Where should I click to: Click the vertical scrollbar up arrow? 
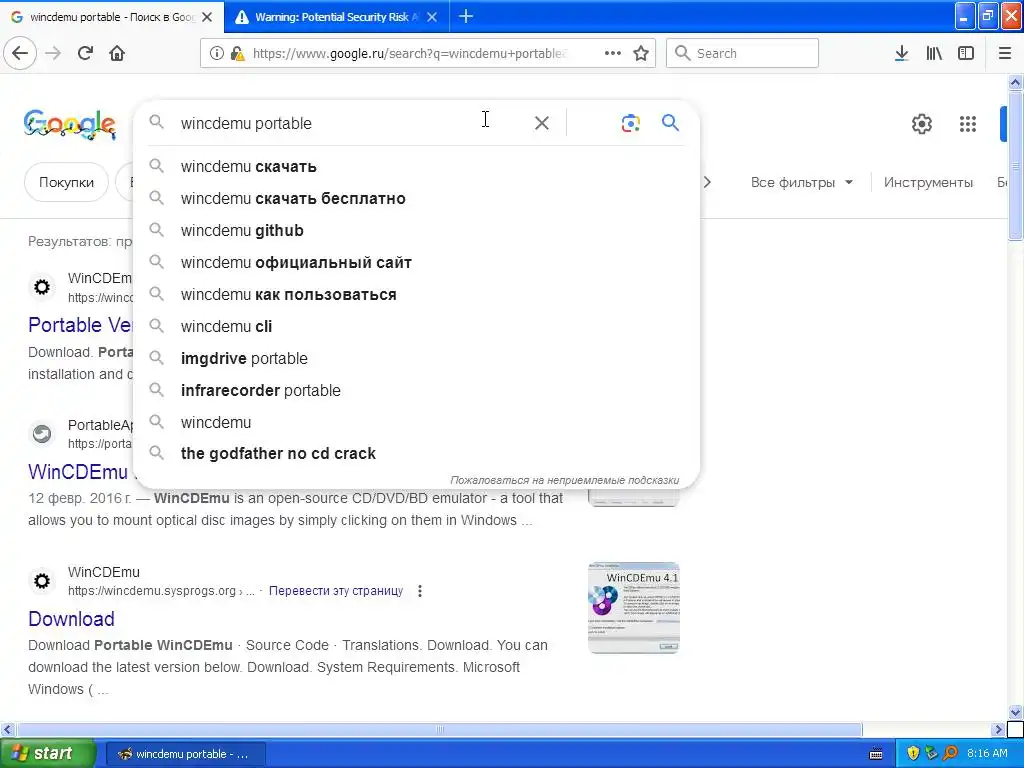1015,82
